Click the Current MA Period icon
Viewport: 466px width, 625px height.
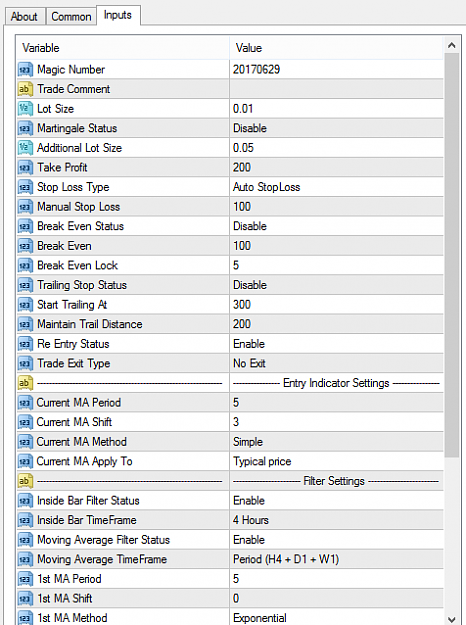tap(25, 403)
